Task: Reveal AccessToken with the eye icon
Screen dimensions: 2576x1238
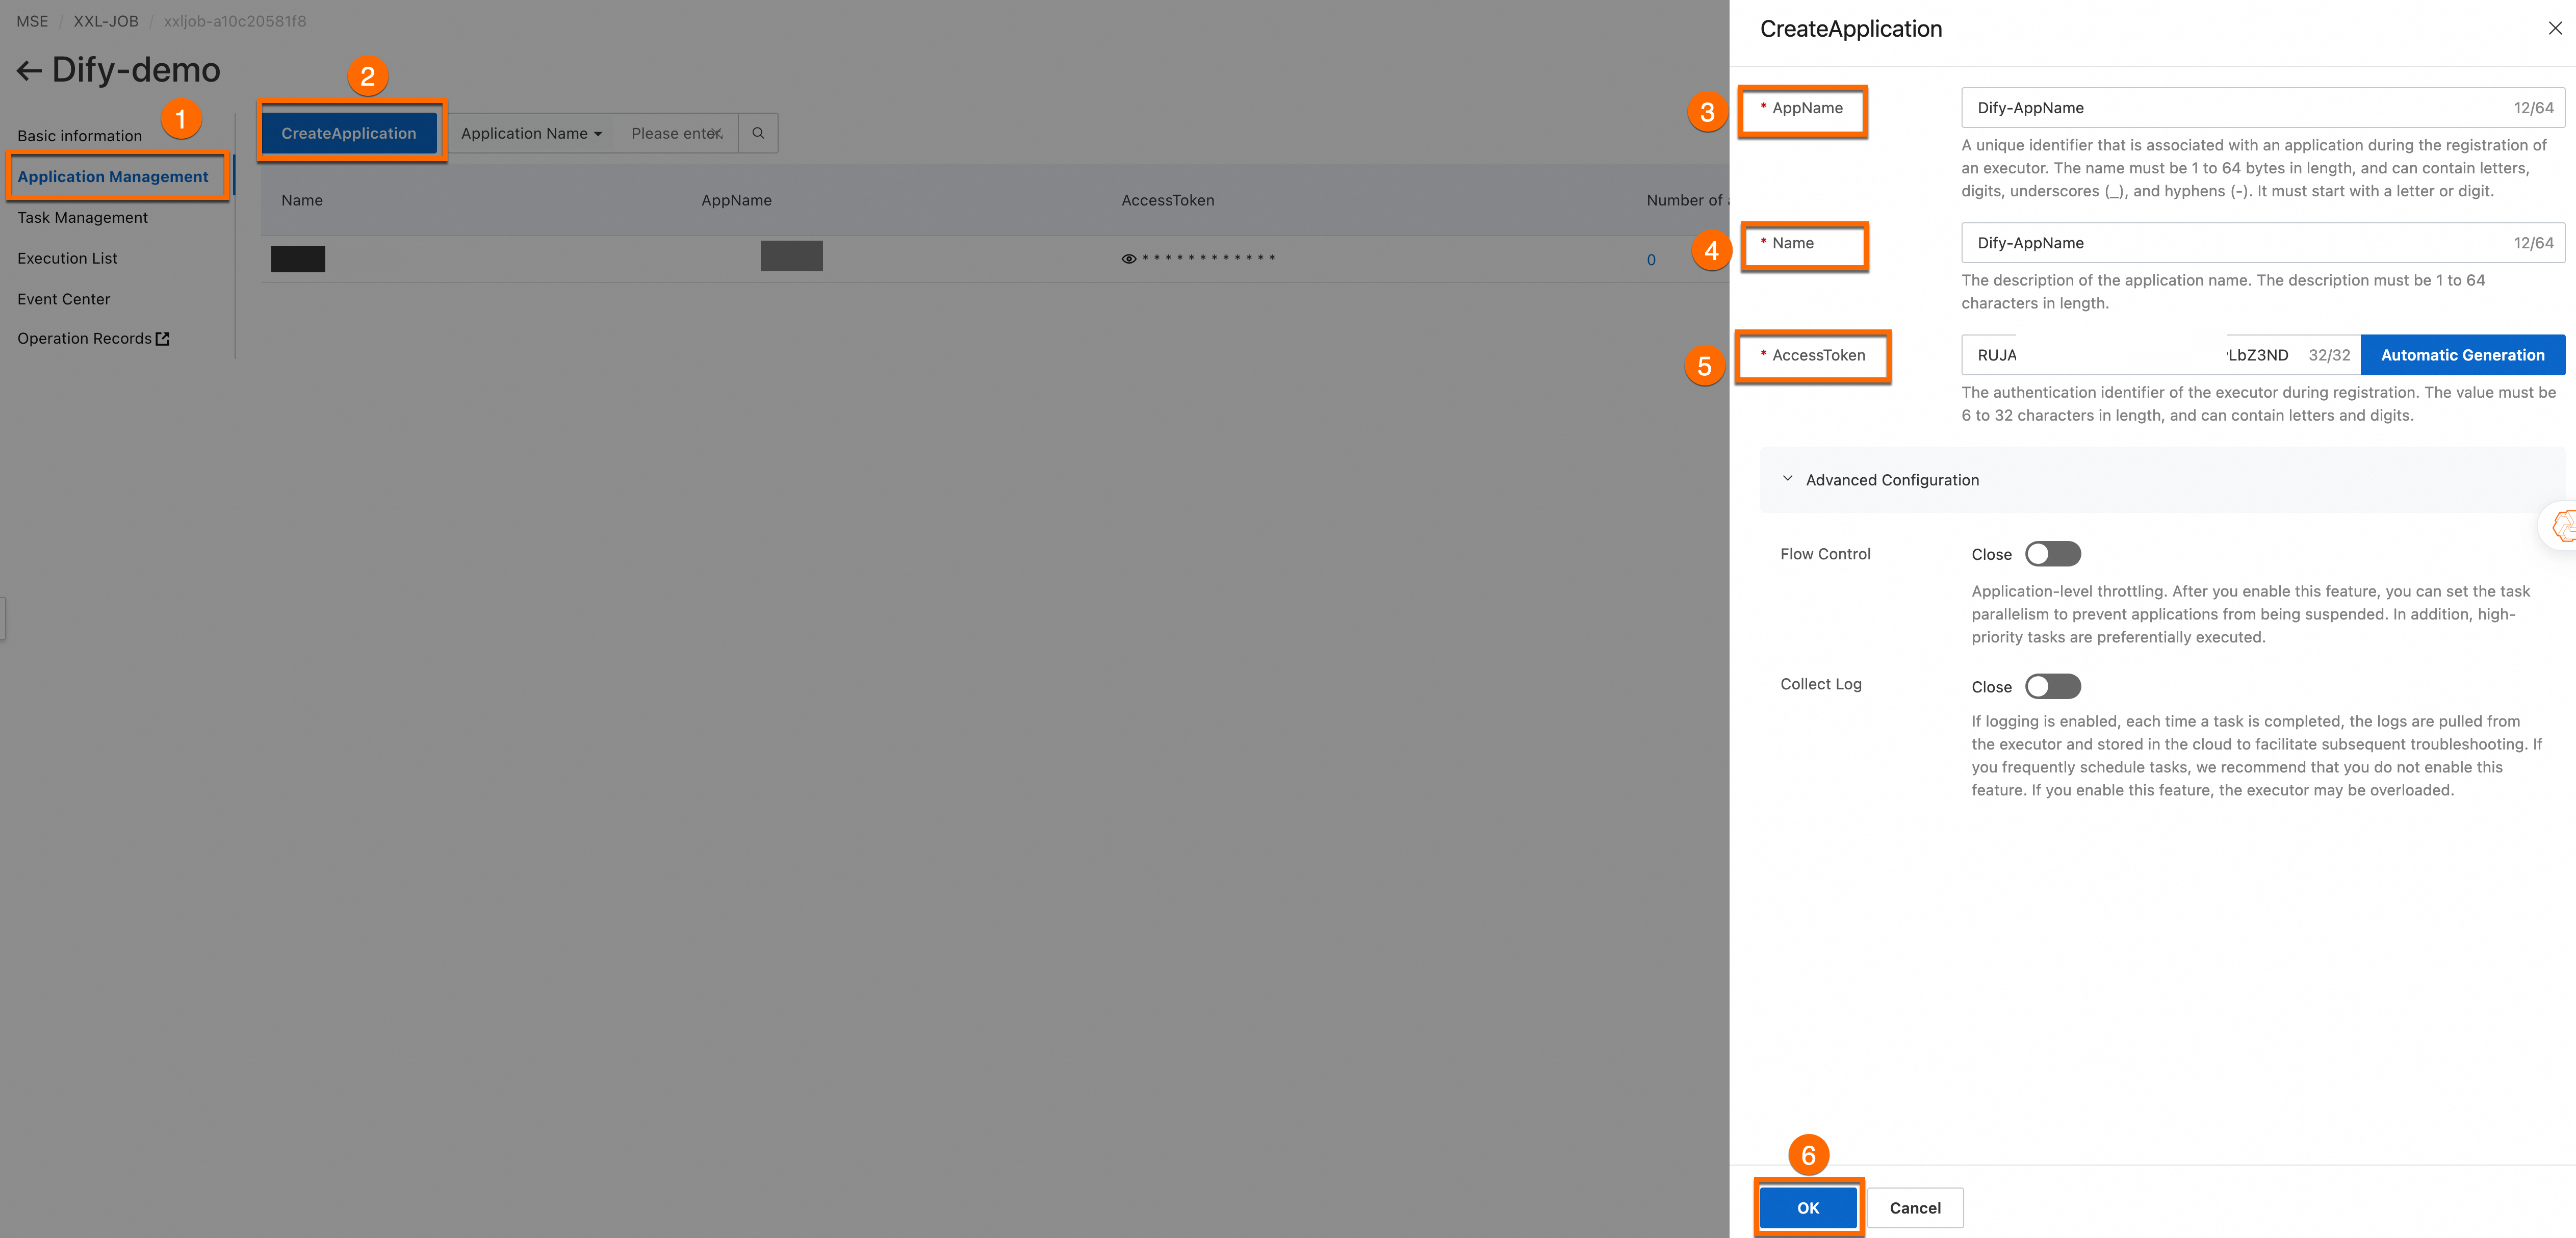Action: pos(1128,259)
